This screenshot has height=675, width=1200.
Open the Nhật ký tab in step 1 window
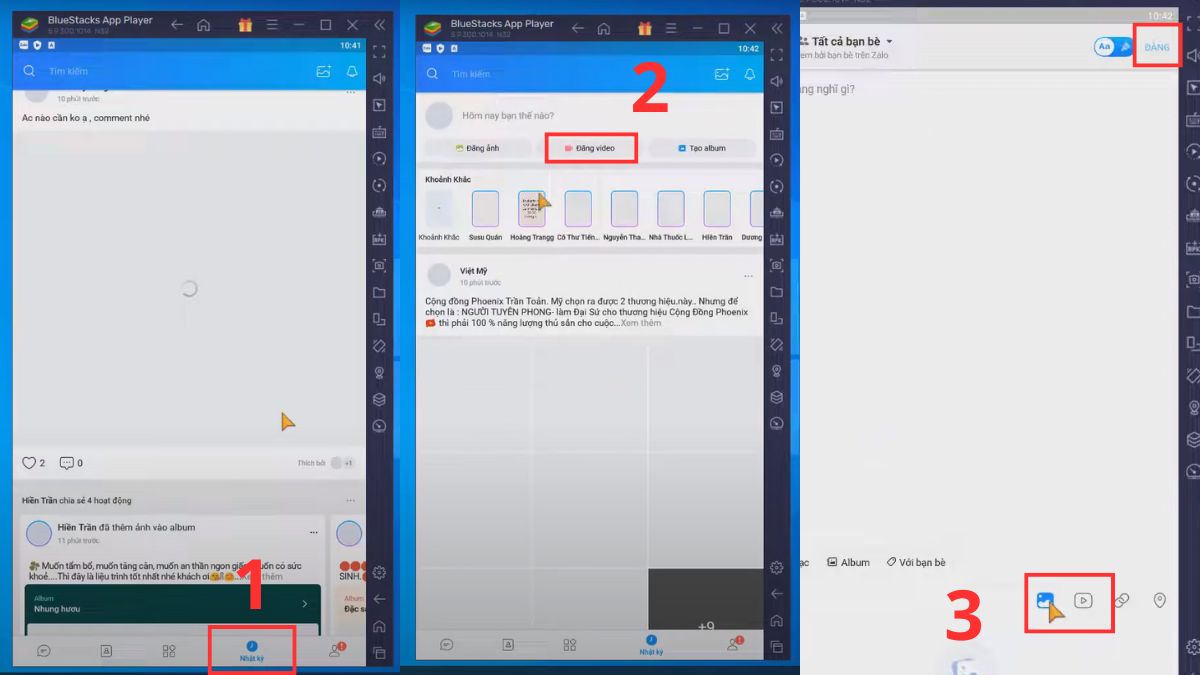click(x=252, y=651)
